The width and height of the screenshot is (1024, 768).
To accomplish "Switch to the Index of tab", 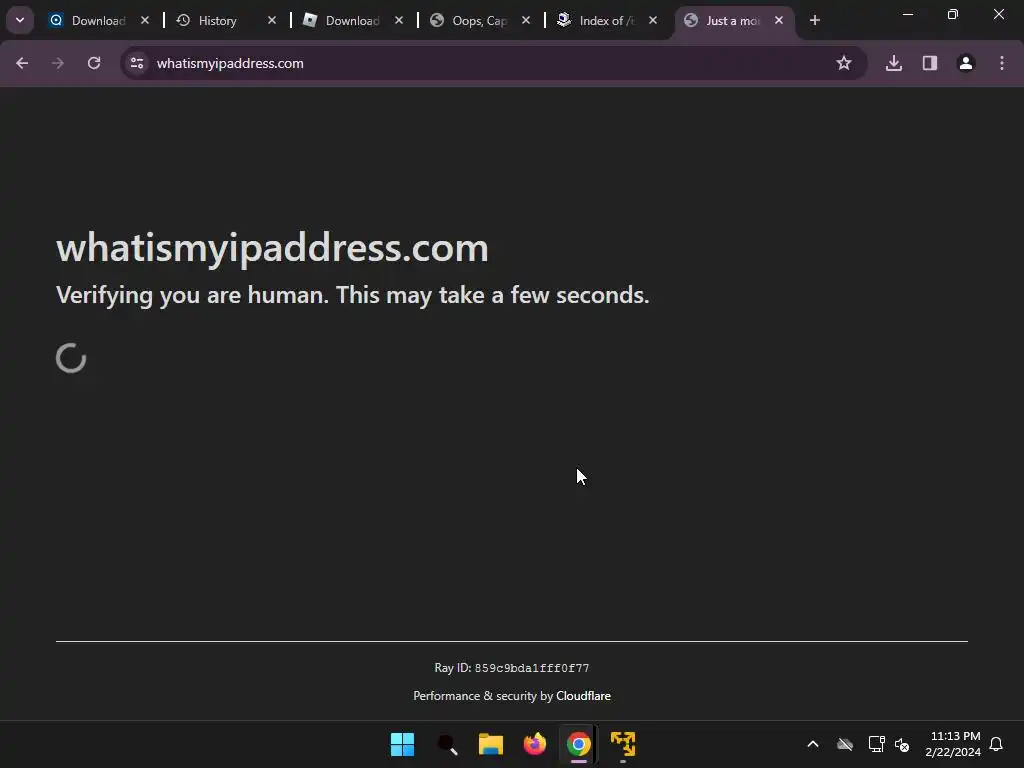I will (605, 21).
